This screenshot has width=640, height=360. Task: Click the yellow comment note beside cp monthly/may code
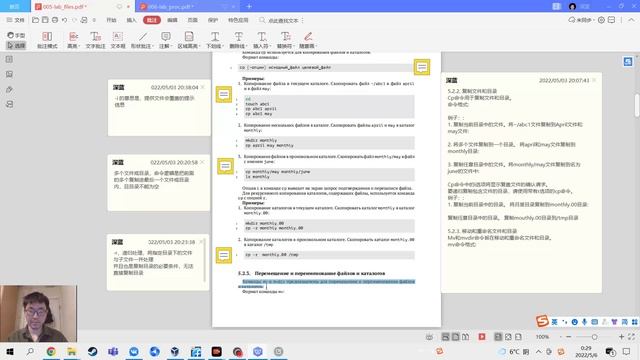pos(225,166)
